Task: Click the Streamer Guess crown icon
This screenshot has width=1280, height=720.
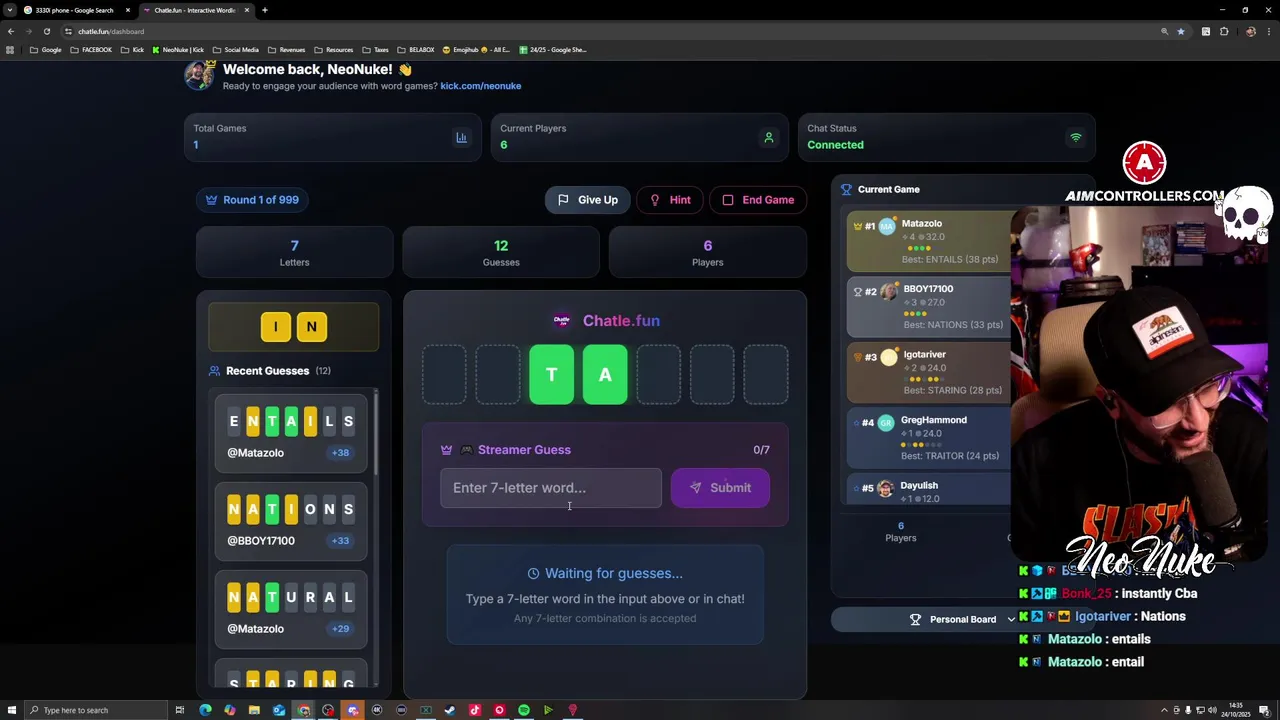Action: click(x=446, y=450)
